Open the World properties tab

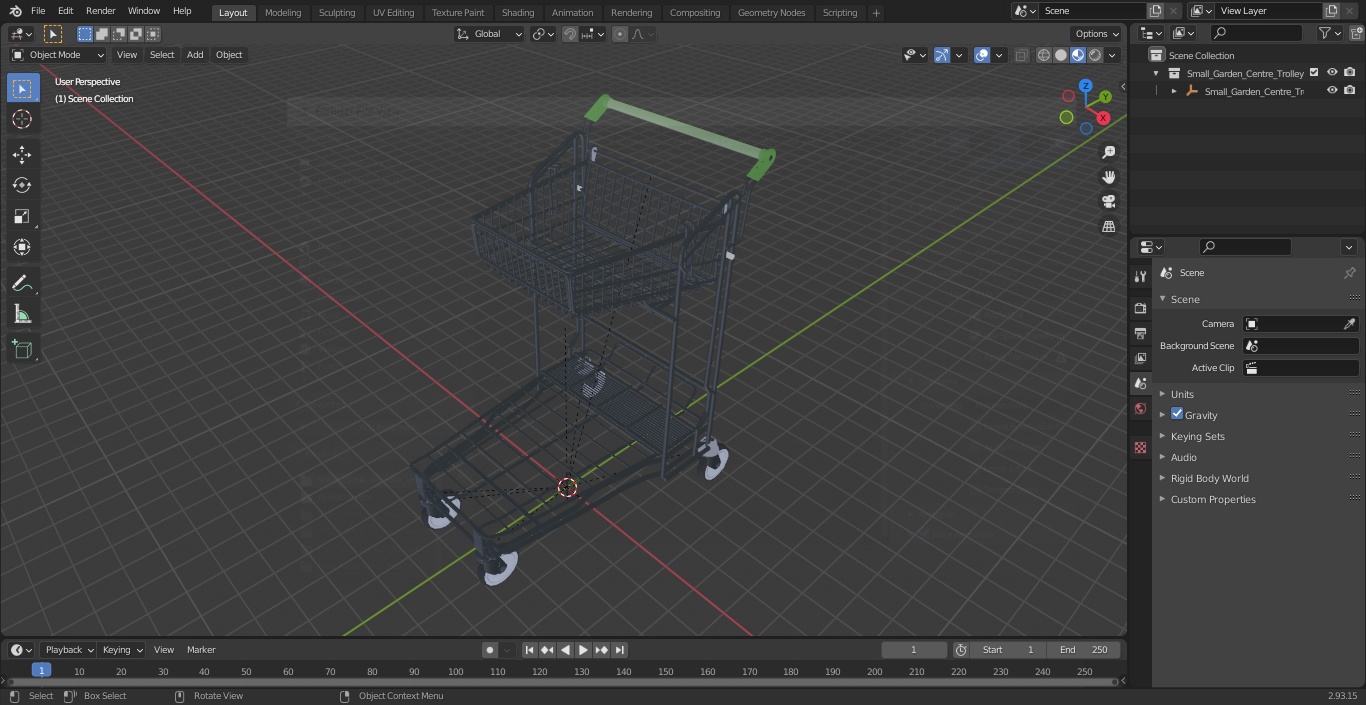[x=1140, y=408]
